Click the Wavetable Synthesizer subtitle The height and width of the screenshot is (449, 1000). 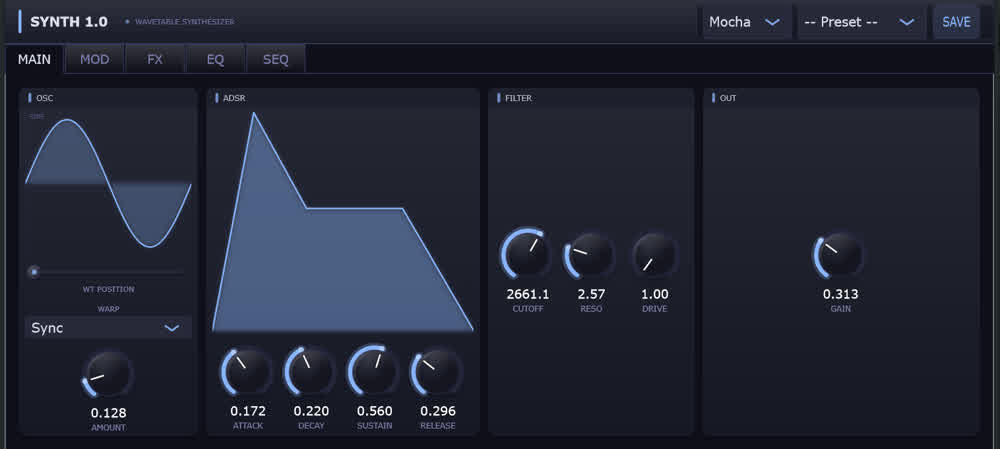coord(184,22)
